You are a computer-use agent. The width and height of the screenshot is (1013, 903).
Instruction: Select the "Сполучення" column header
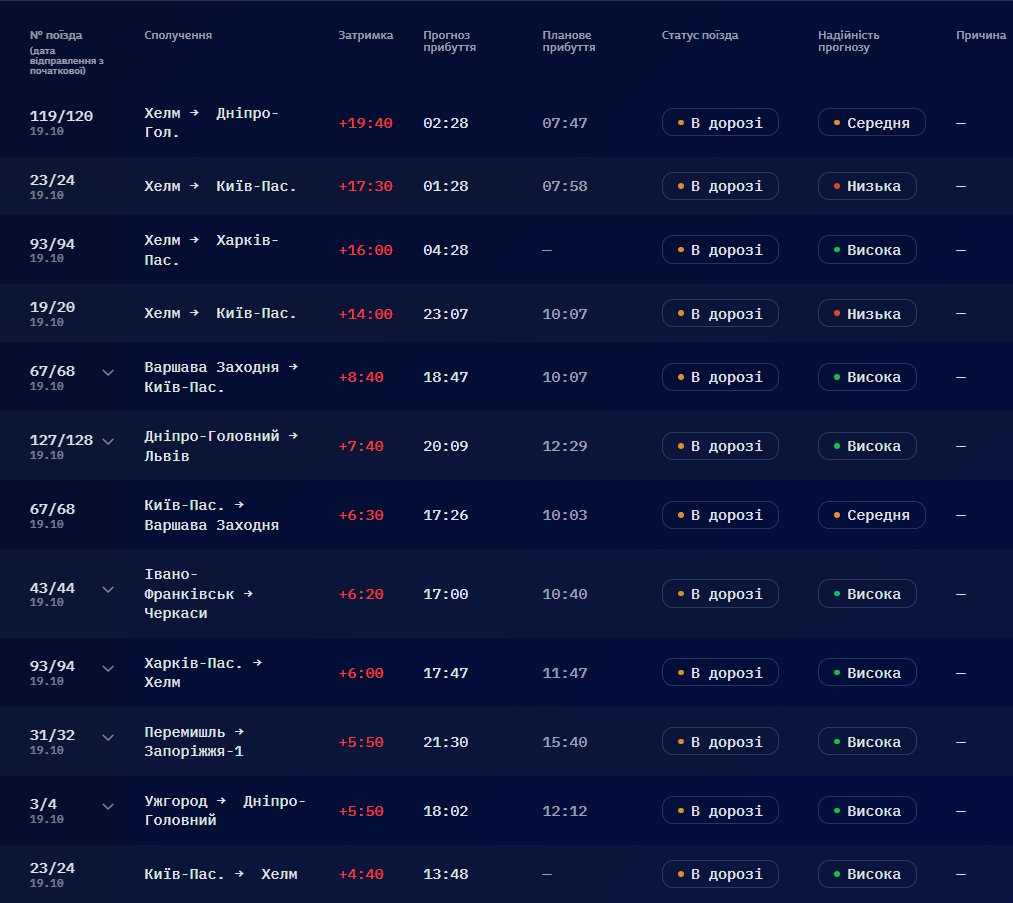178,35
